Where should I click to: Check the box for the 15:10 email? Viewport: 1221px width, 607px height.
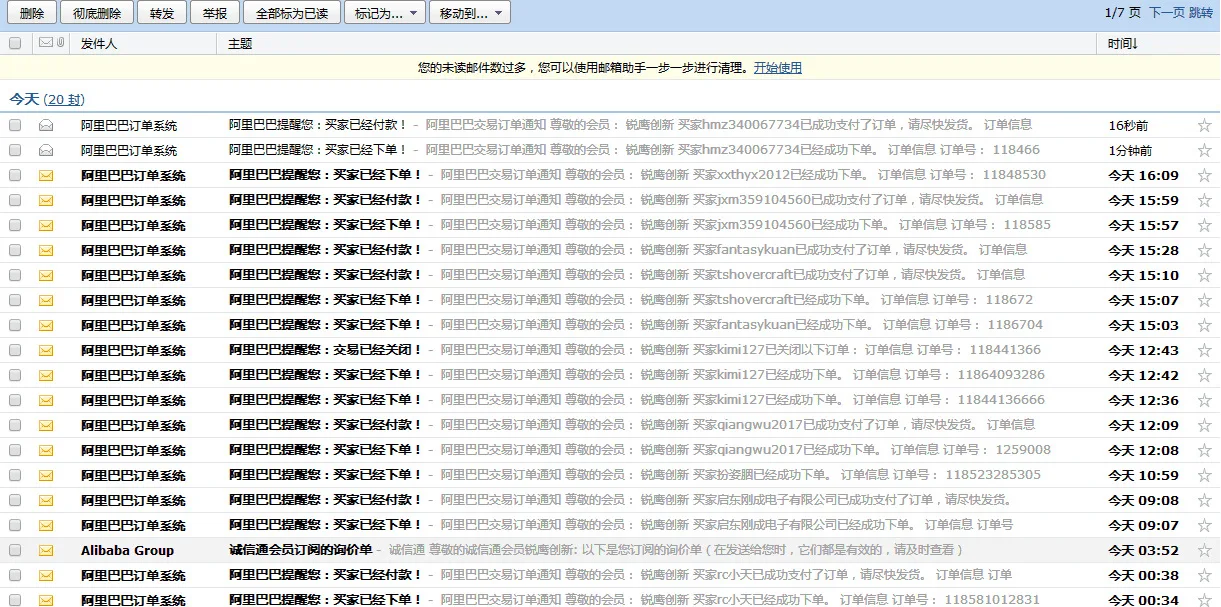tap(15, 275)
